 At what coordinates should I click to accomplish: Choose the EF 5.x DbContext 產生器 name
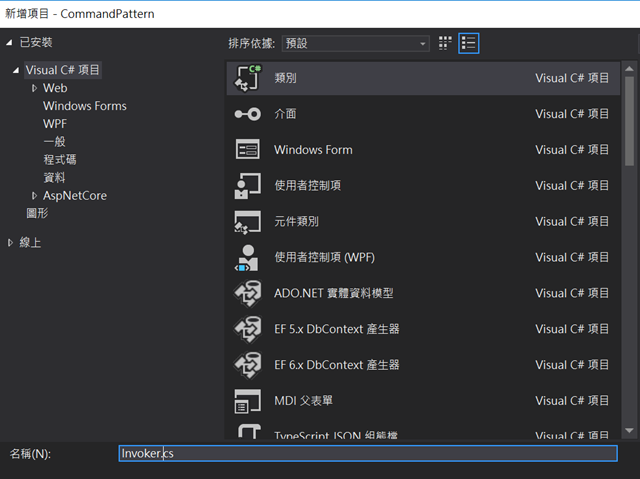click(x=337, y=329)
